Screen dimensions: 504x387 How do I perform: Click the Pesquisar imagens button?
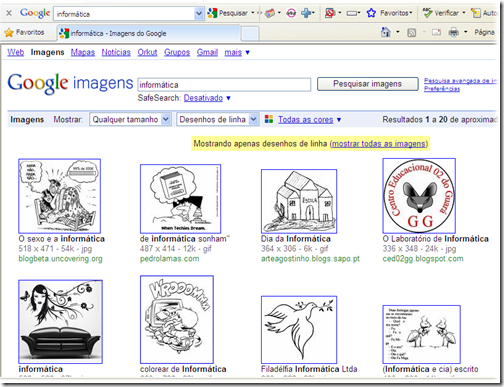[367, 84]
